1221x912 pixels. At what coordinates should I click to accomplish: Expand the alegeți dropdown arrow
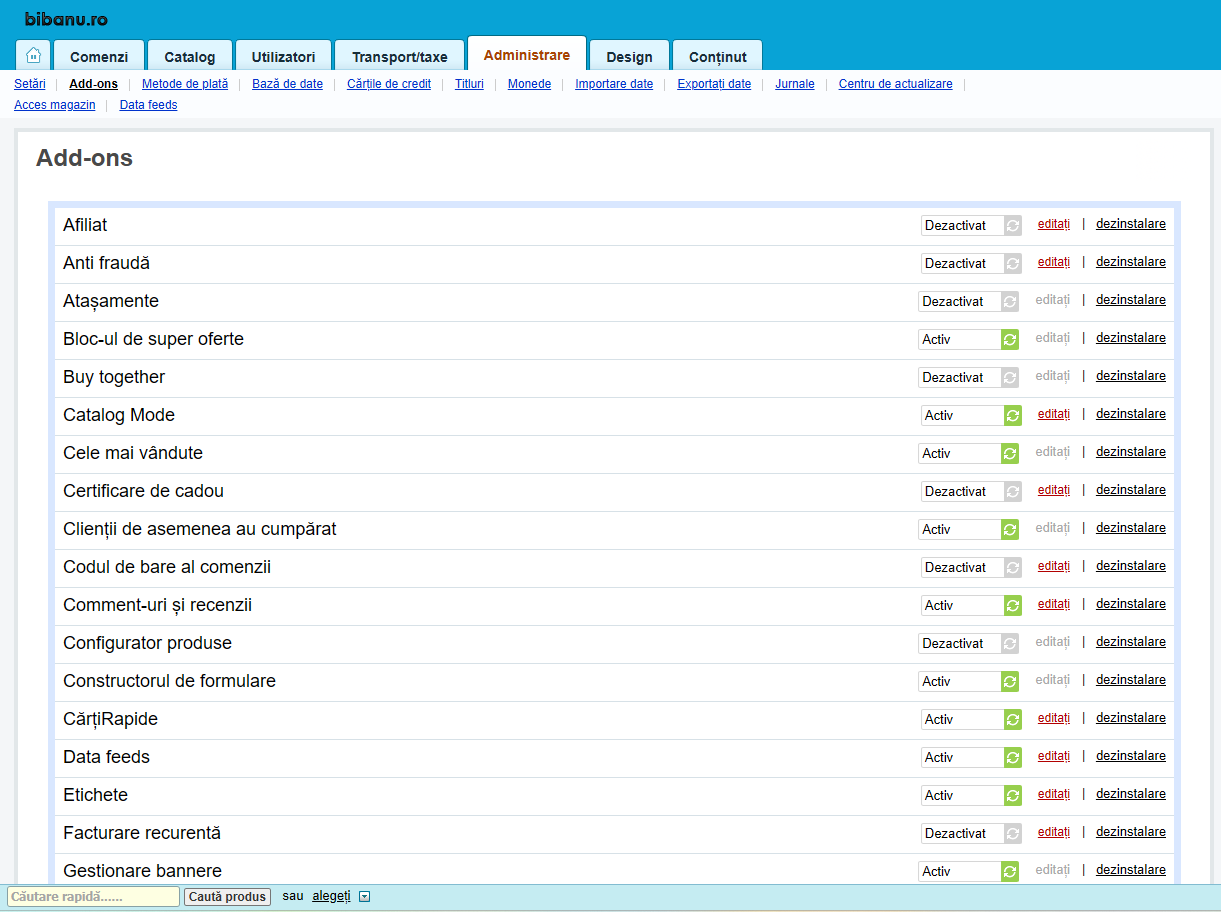(364, 897)
